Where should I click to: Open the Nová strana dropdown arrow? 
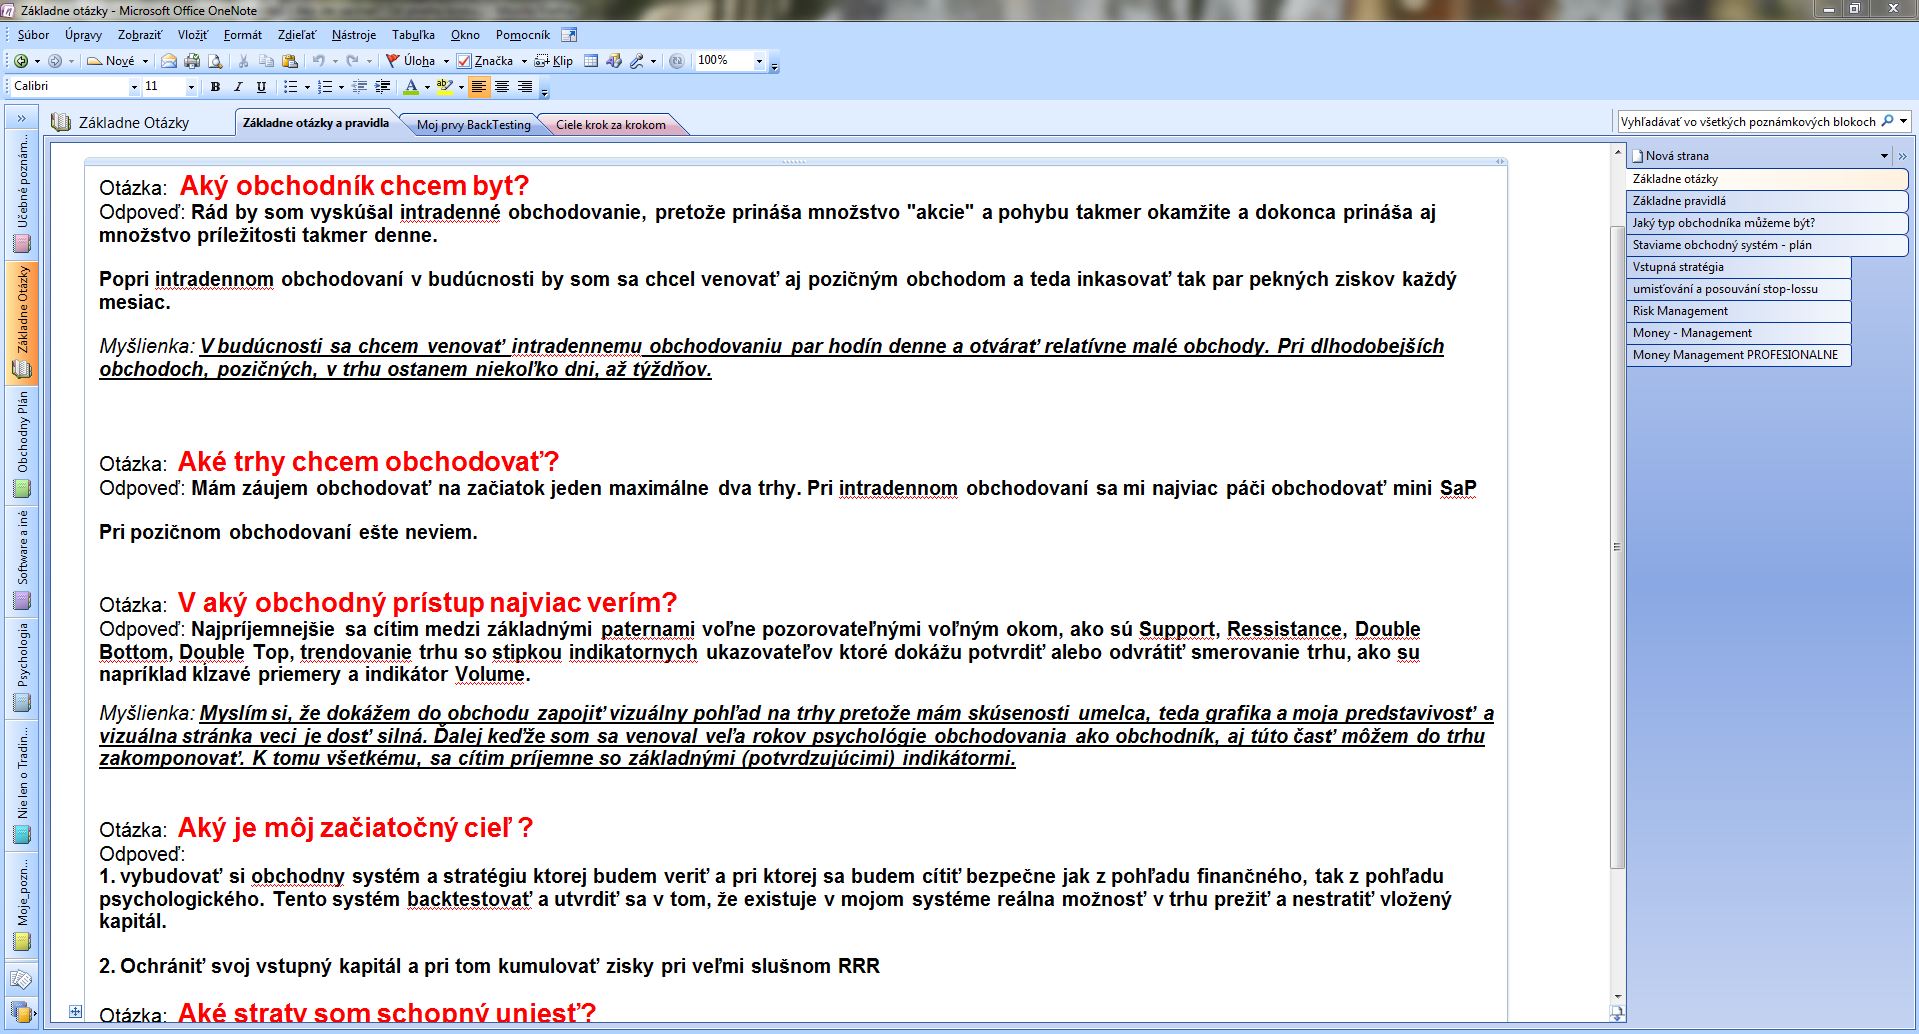click(x=1884, y=156)
